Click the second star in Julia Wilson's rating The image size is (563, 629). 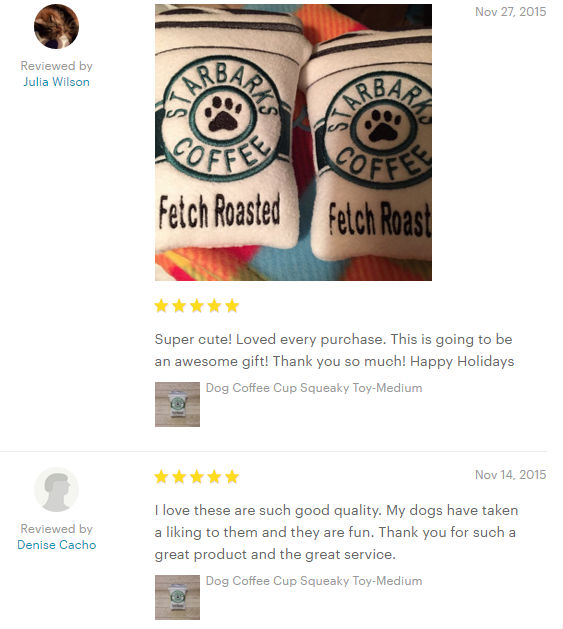[179, 306]
